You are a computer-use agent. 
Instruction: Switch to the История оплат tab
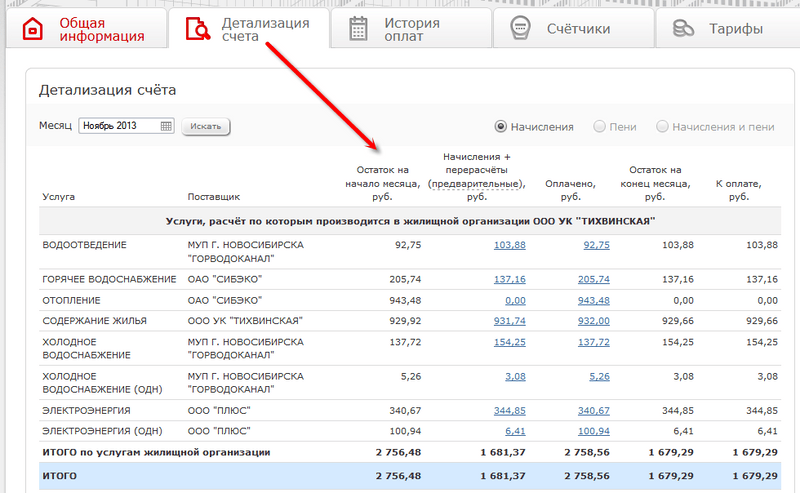click(411, 30)
